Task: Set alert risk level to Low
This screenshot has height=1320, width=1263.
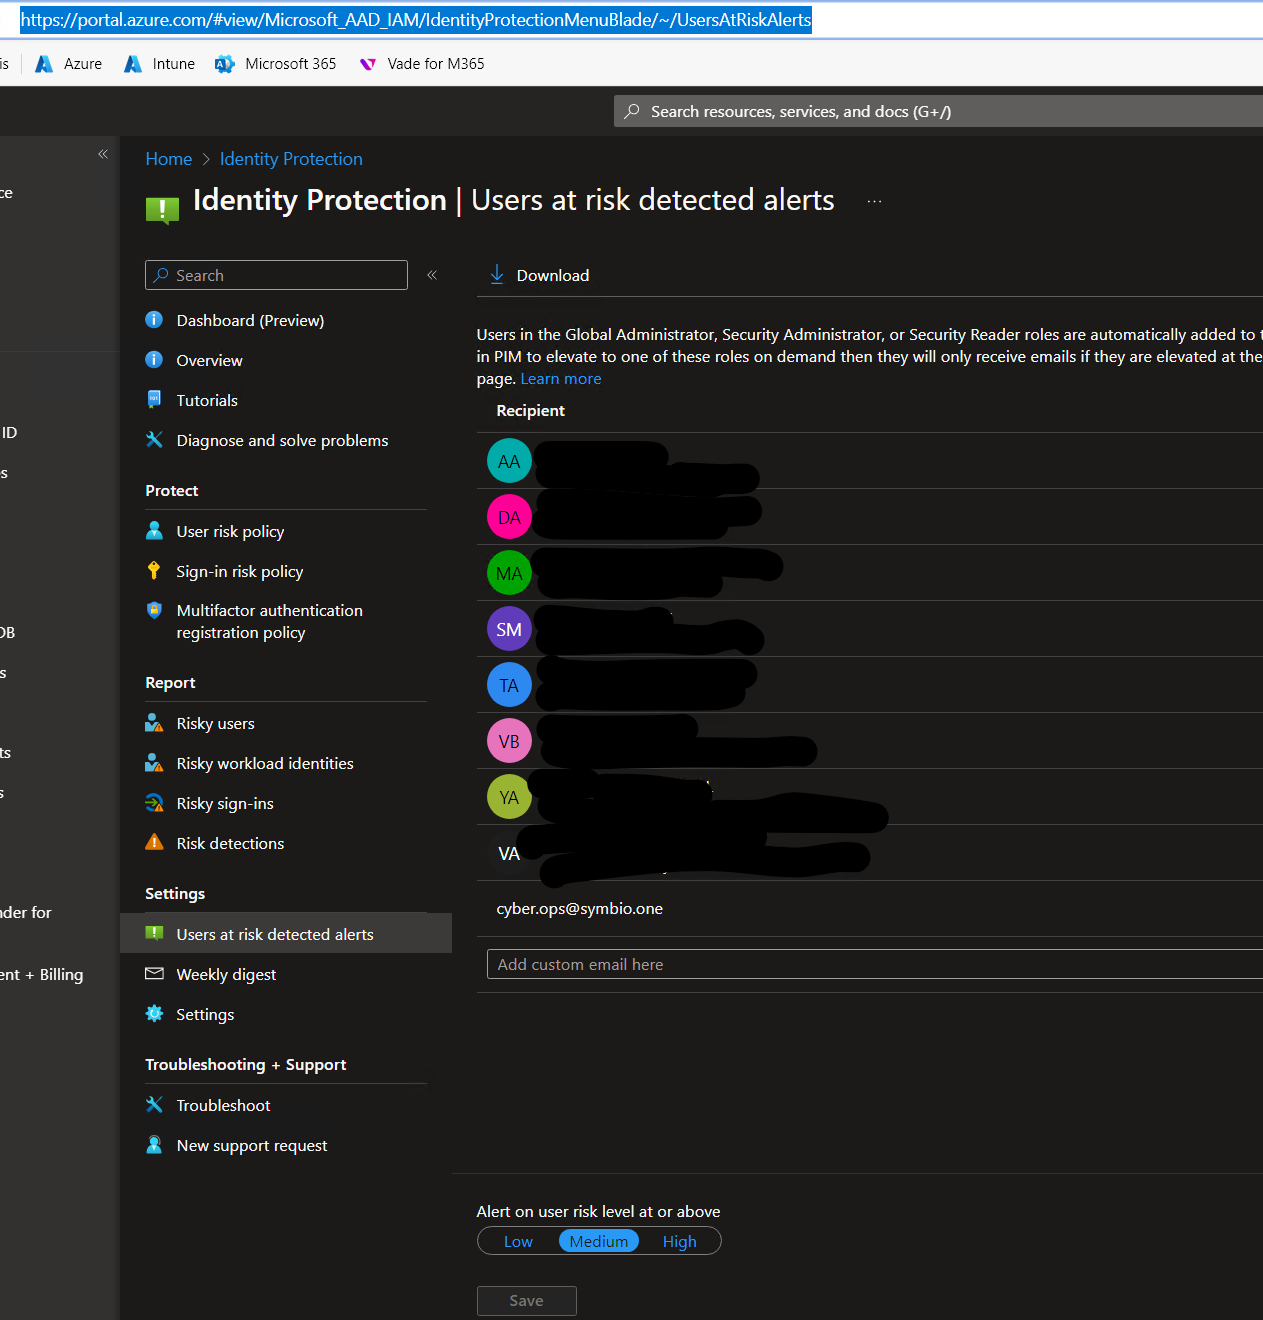Action: click(518, 1241)
